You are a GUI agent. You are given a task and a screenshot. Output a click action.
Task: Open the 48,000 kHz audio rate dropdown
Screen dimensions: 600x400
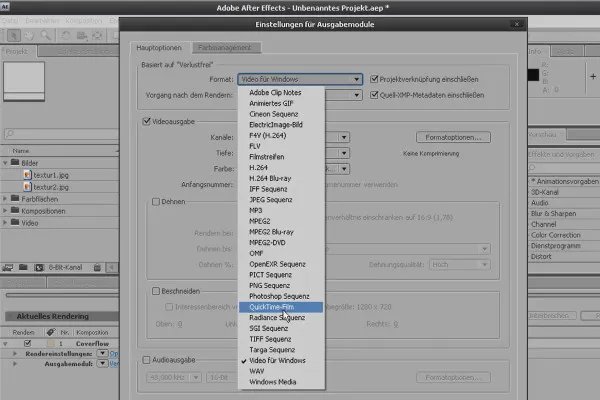click(x=174, y=377)
